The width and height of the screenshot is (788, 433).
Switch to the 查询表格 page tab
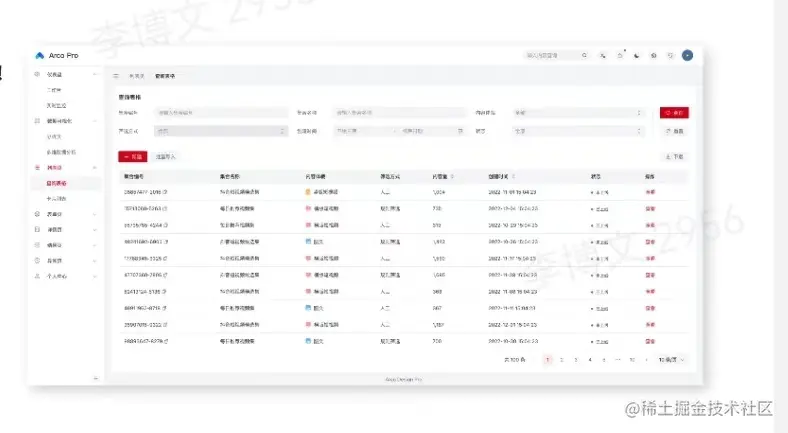click(165, 76)
